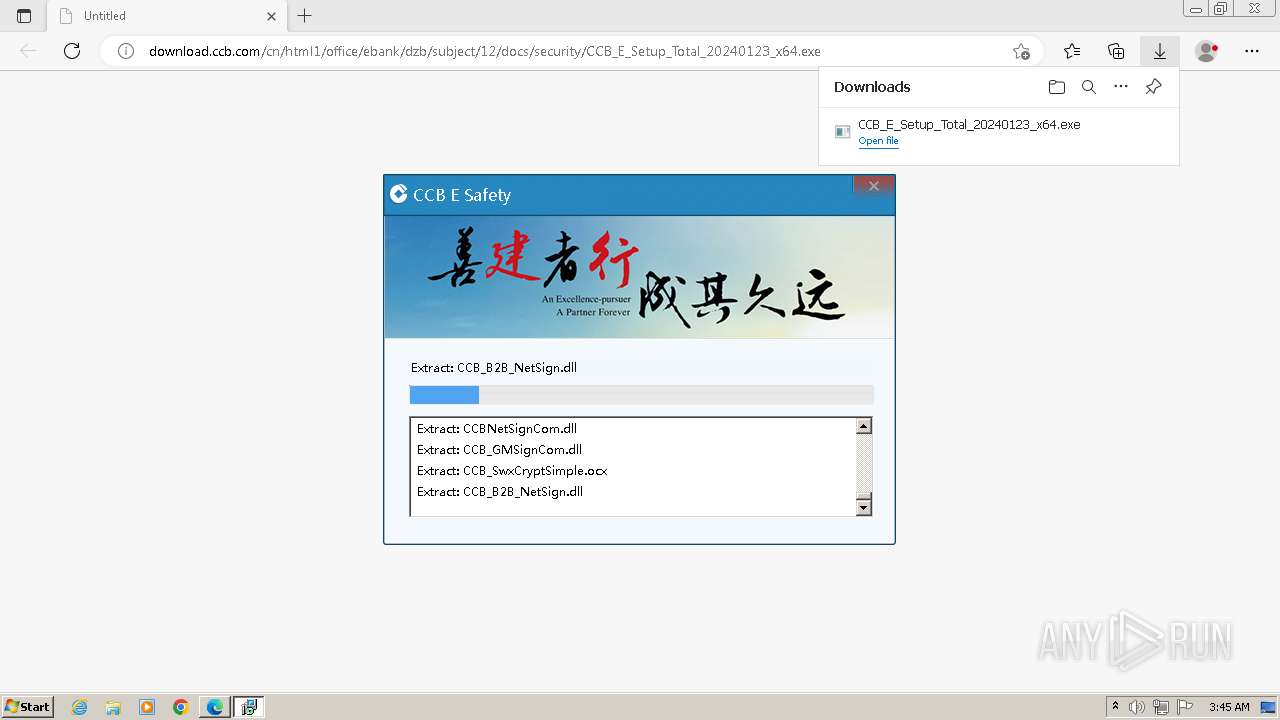Open Settings and more menu

pos(1252,51)
